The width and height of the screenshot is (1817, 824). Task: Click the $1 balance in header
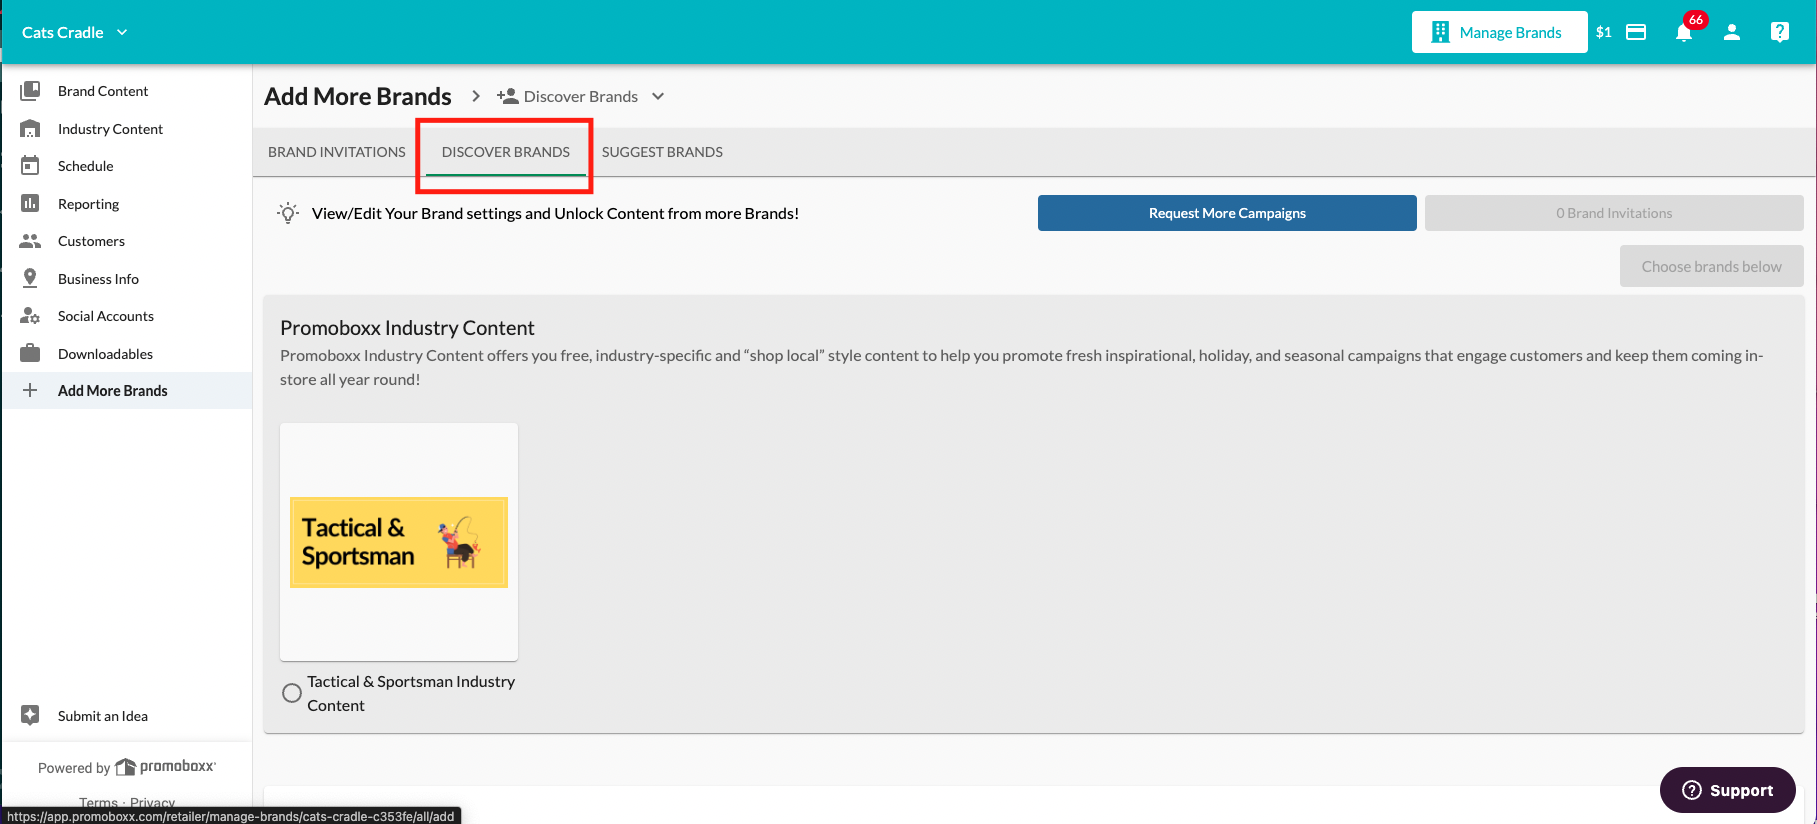[x=1604, y=32]
